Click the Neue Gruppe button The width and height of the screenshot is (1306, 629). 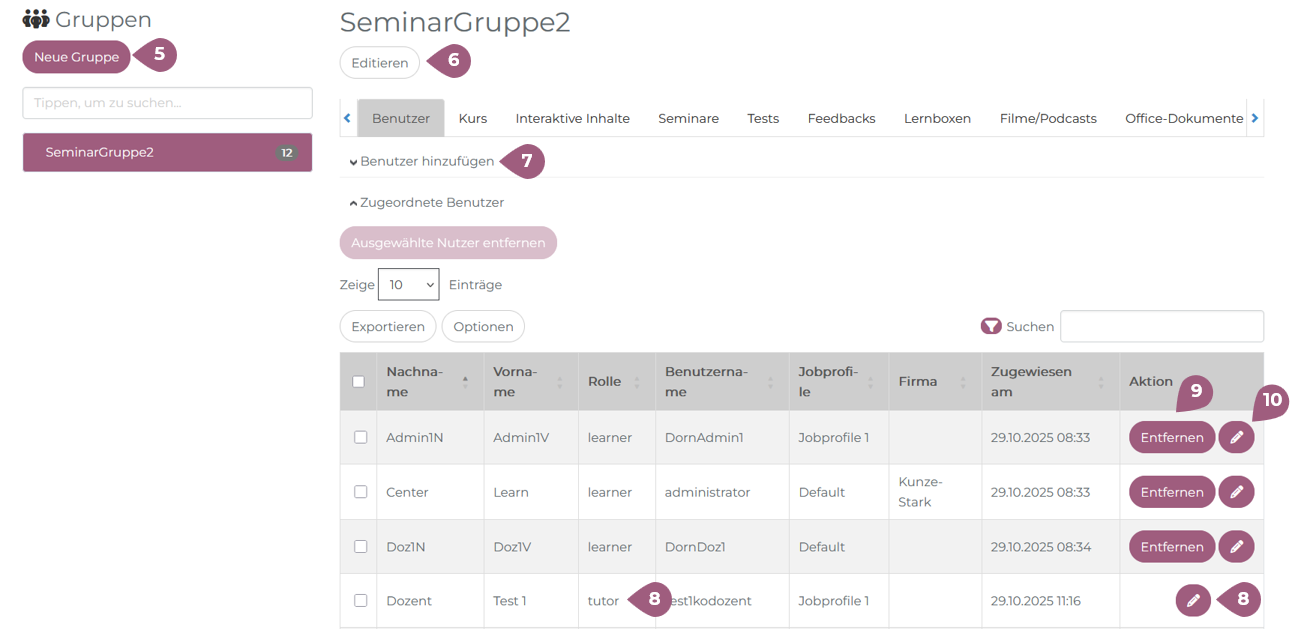pos(77,57)
